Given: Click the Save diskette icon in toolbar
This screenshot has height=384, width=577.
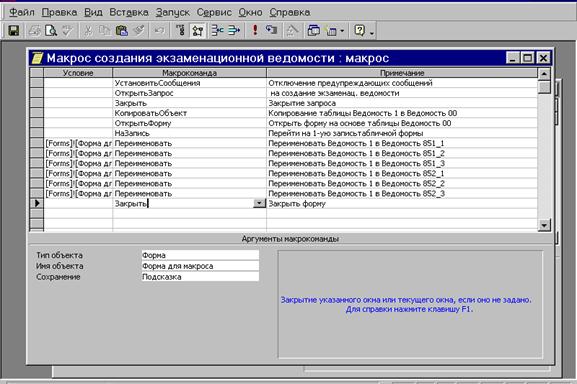Looking at the screenshot, I should click(x=14, y=31).
